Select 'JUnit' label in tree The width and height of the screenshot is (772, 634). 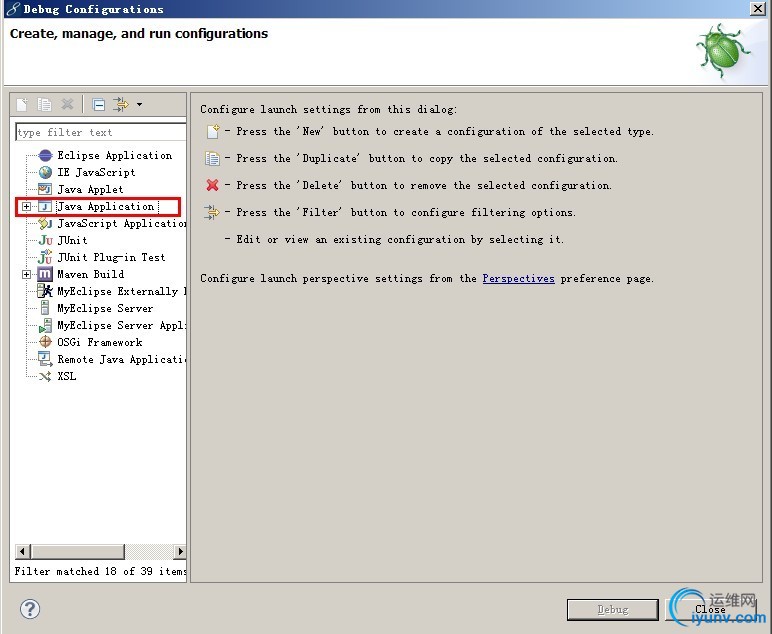[x=72, y=240]
